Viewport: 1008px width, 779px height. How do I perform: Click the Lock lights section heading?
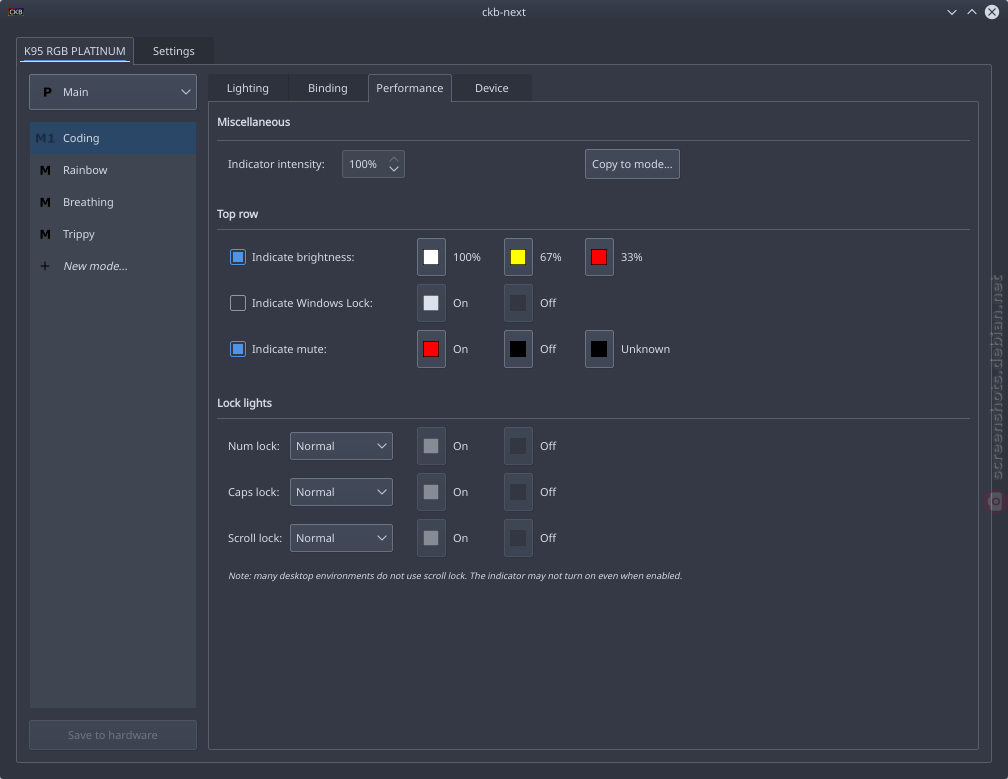(244, 403)
